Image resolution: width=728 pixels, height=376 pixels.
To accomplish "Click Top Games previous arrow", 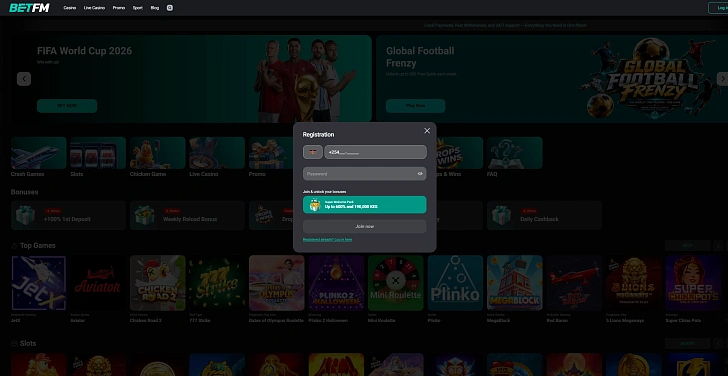I will click(x=718, y=246).
